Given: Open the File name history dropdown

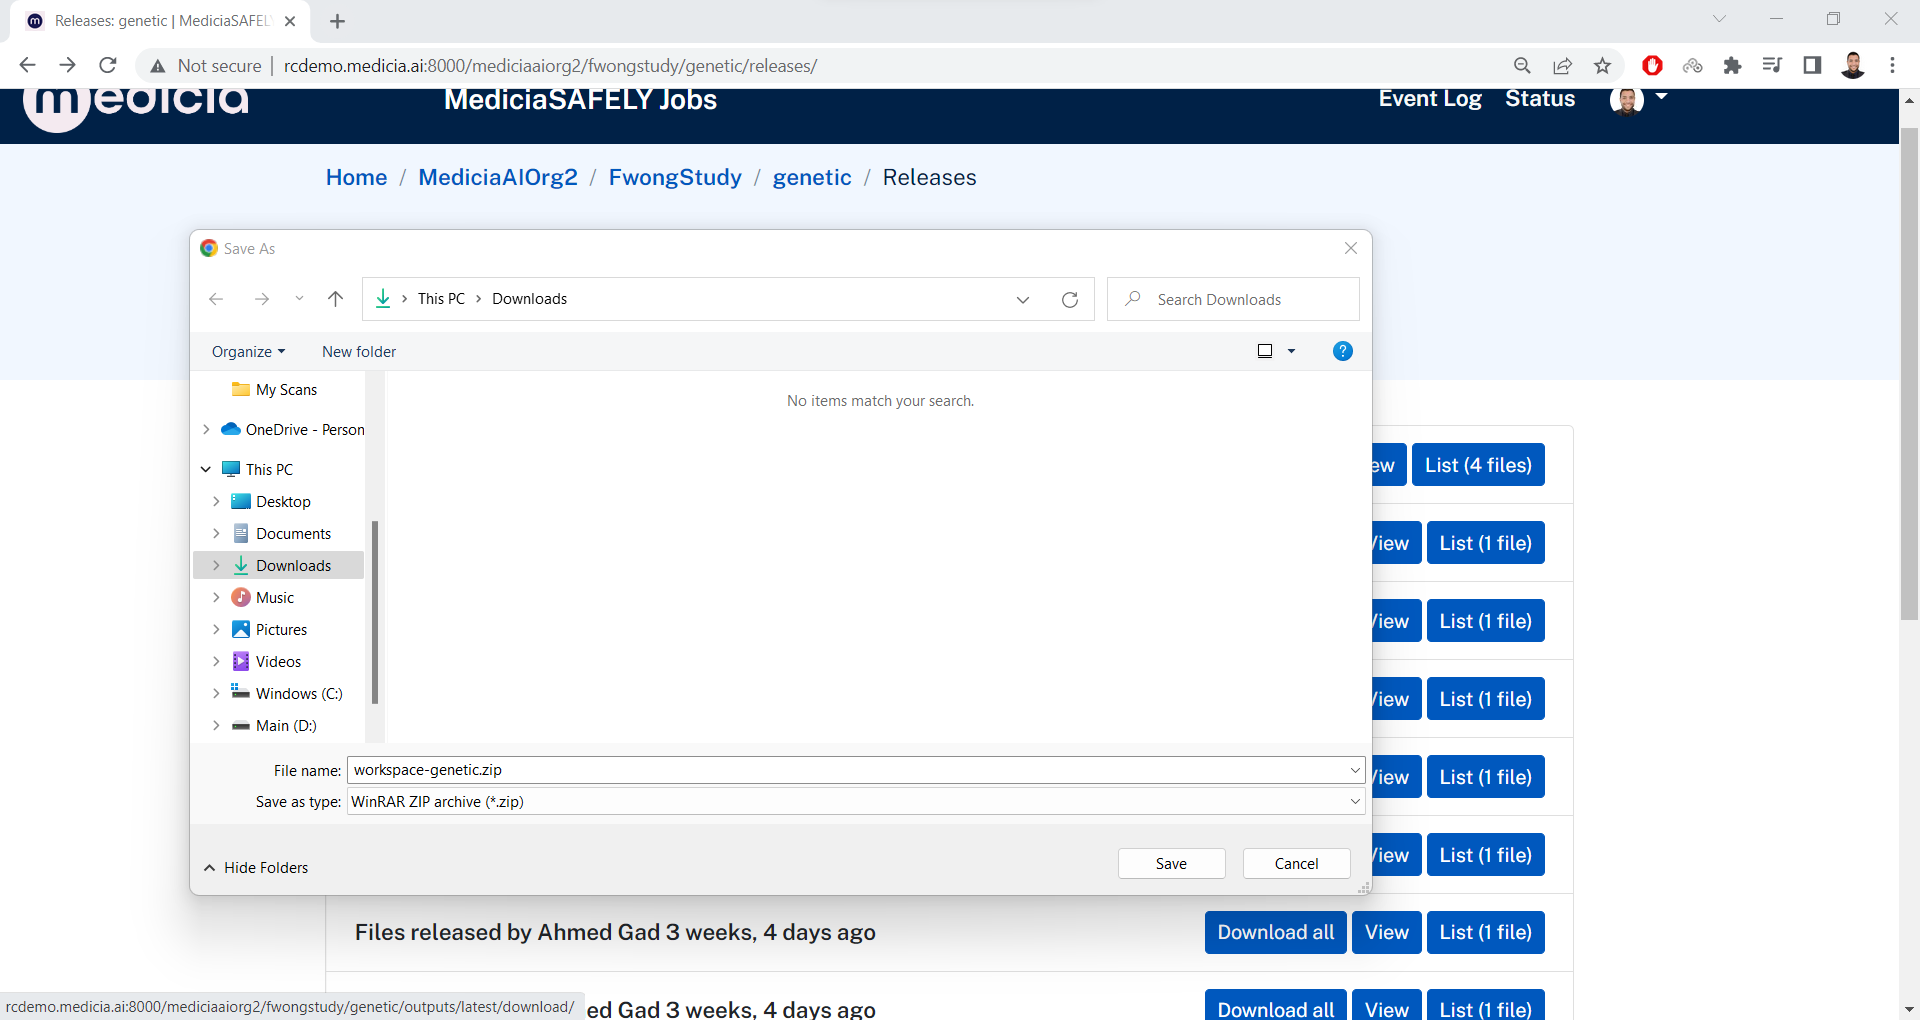Looking at the screenshot, I should 1355,770.
